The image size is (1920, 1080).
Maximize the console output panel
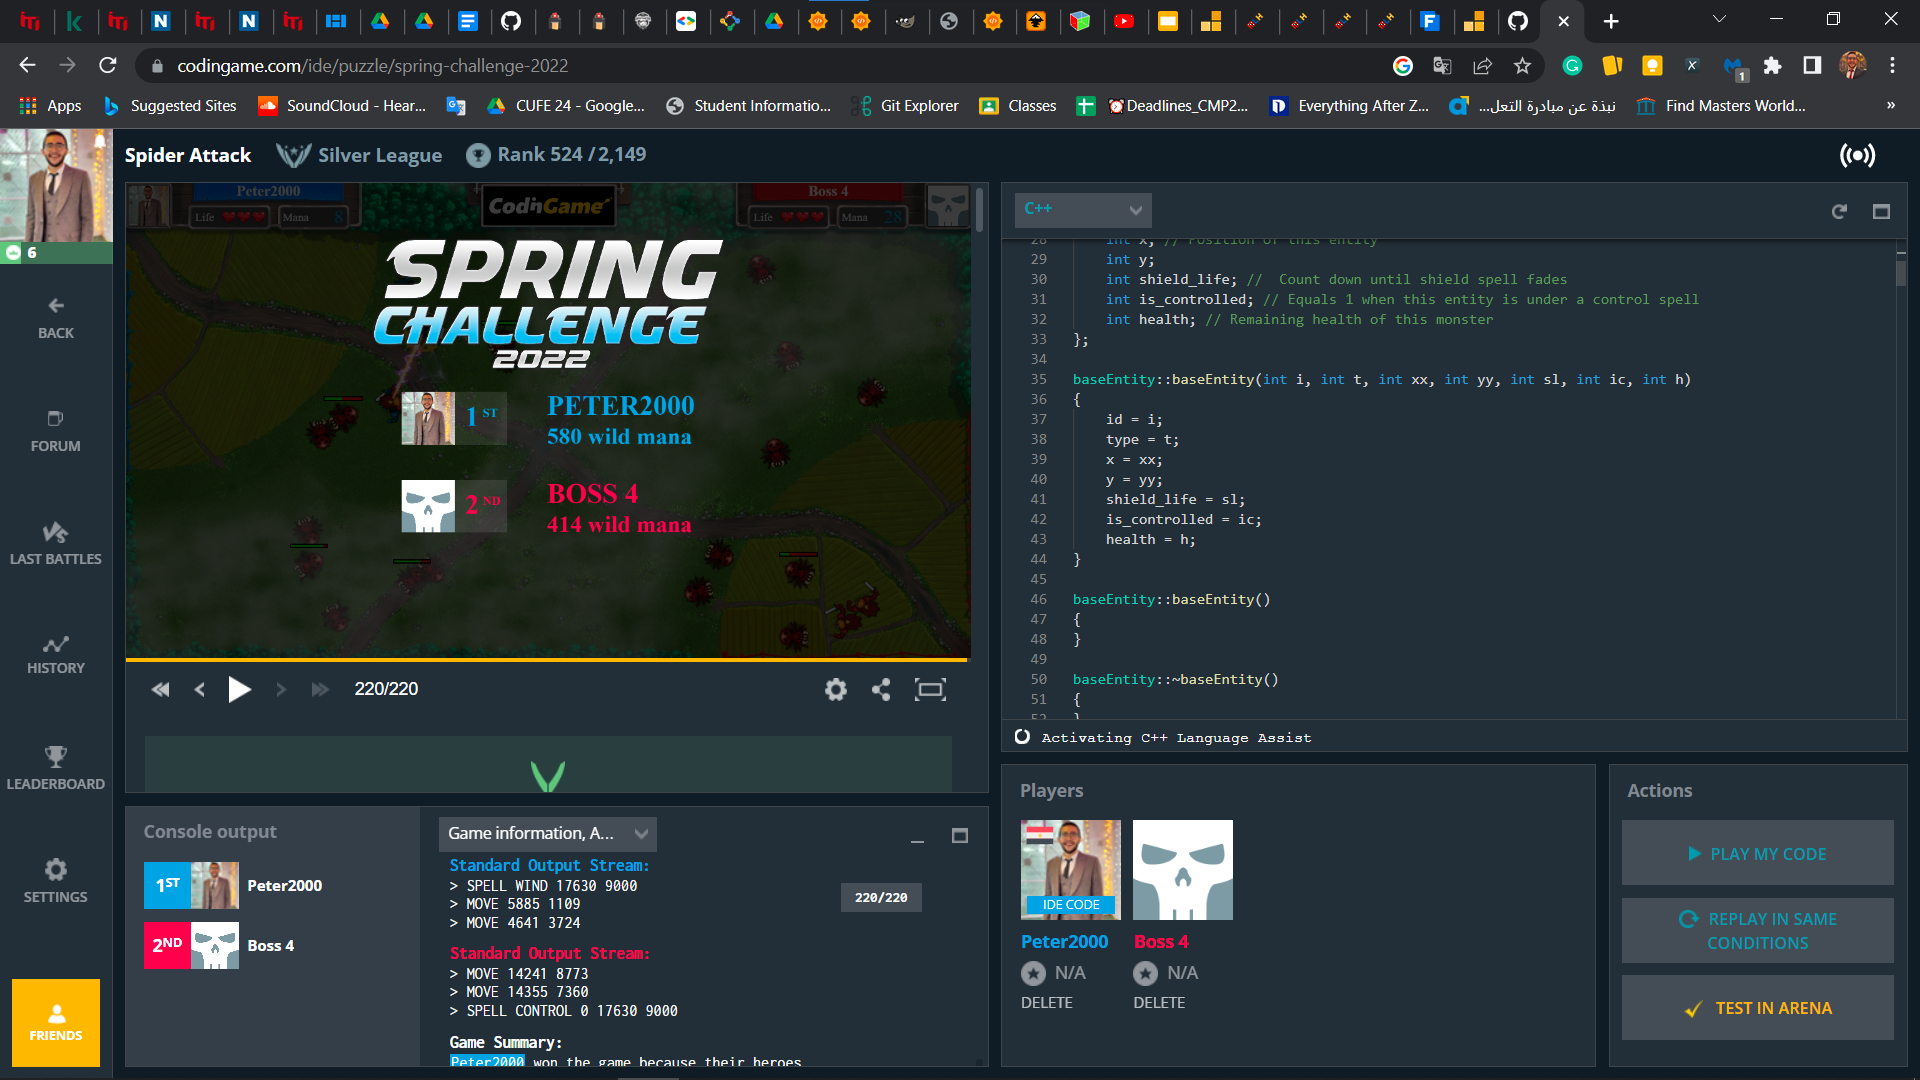pos(960,835)
